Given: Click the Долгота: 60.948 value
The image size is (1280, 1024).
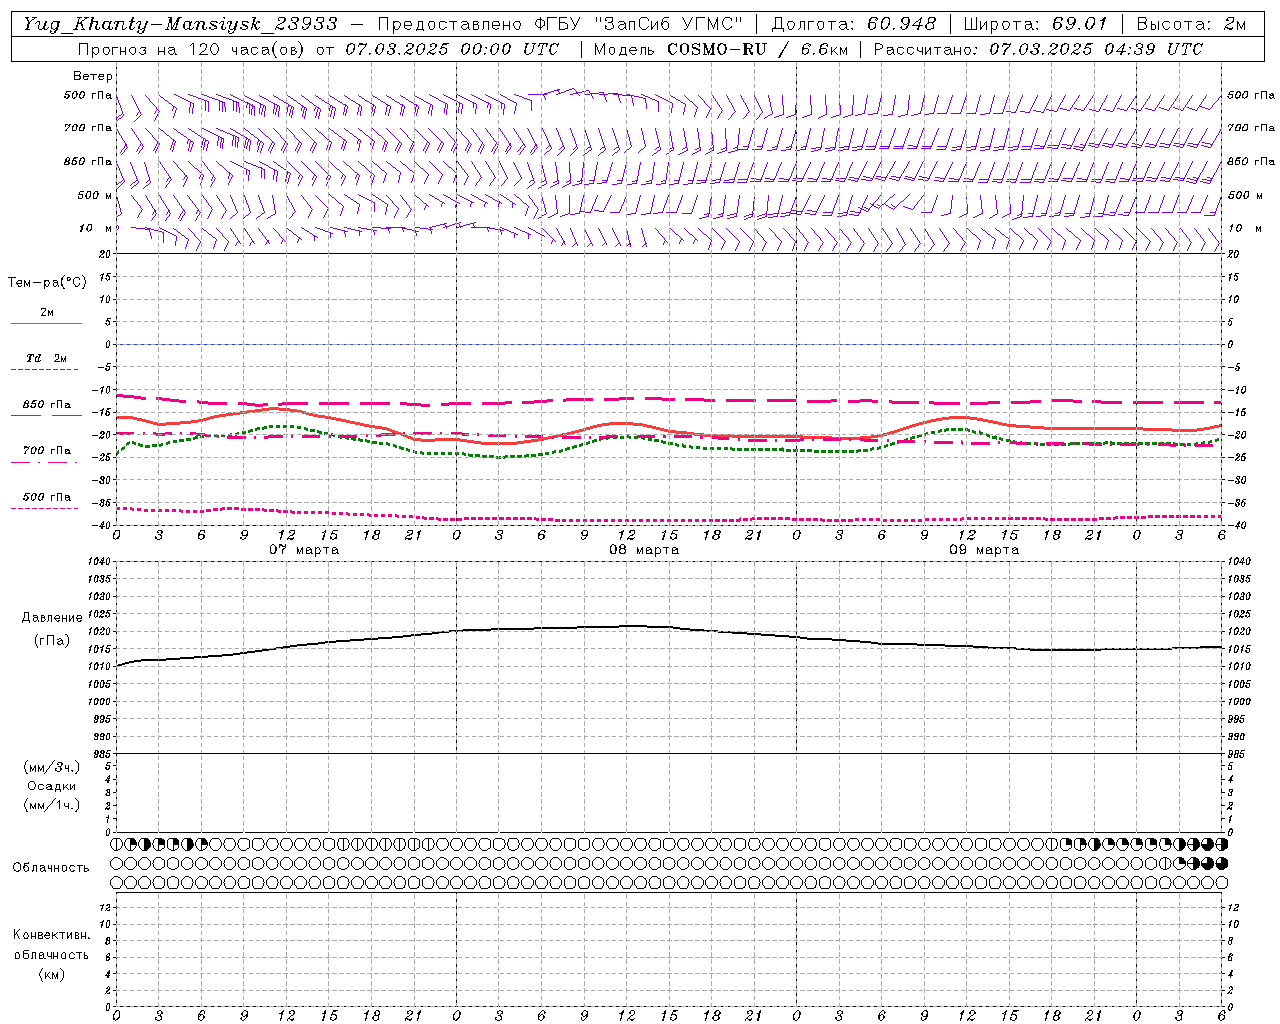Looking at the screenshot, I should coord(854,24).
